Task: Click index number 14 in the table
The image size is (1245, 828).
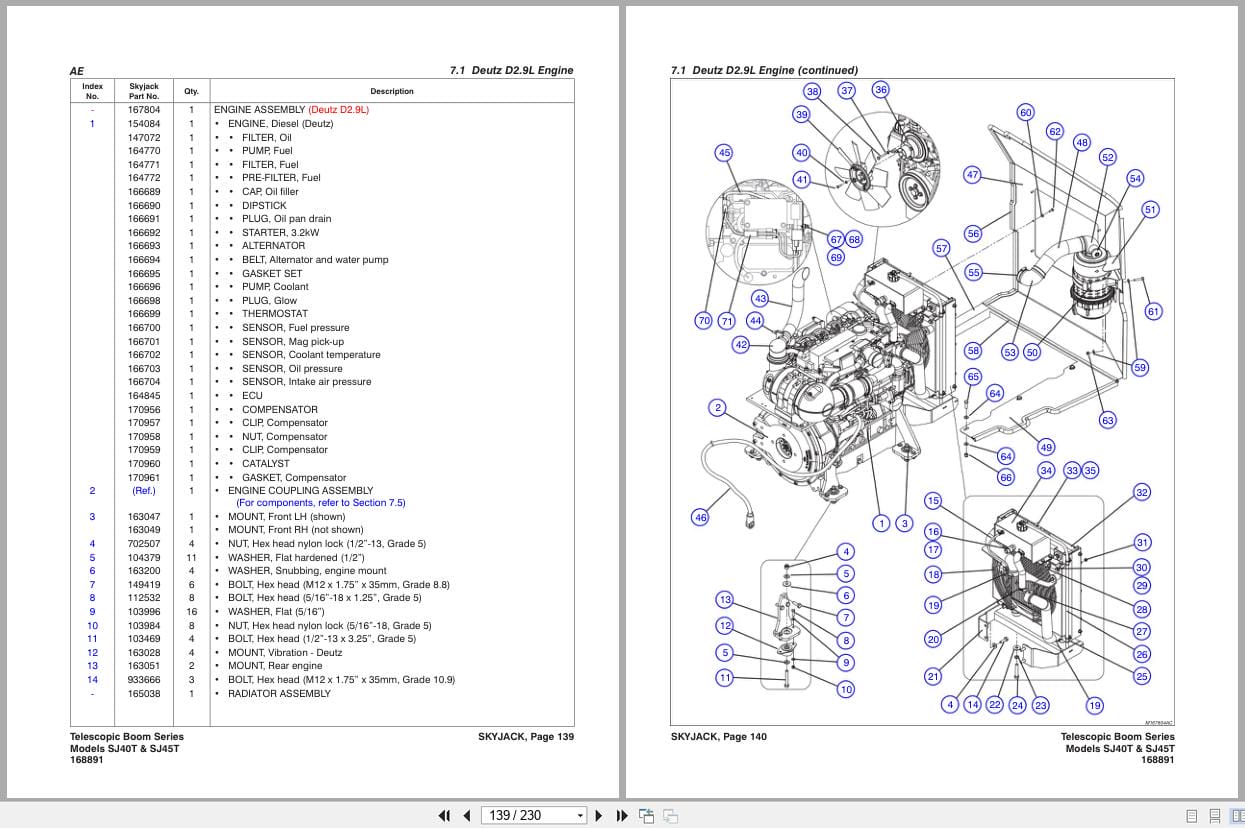Action: click(x=92, y=680)
